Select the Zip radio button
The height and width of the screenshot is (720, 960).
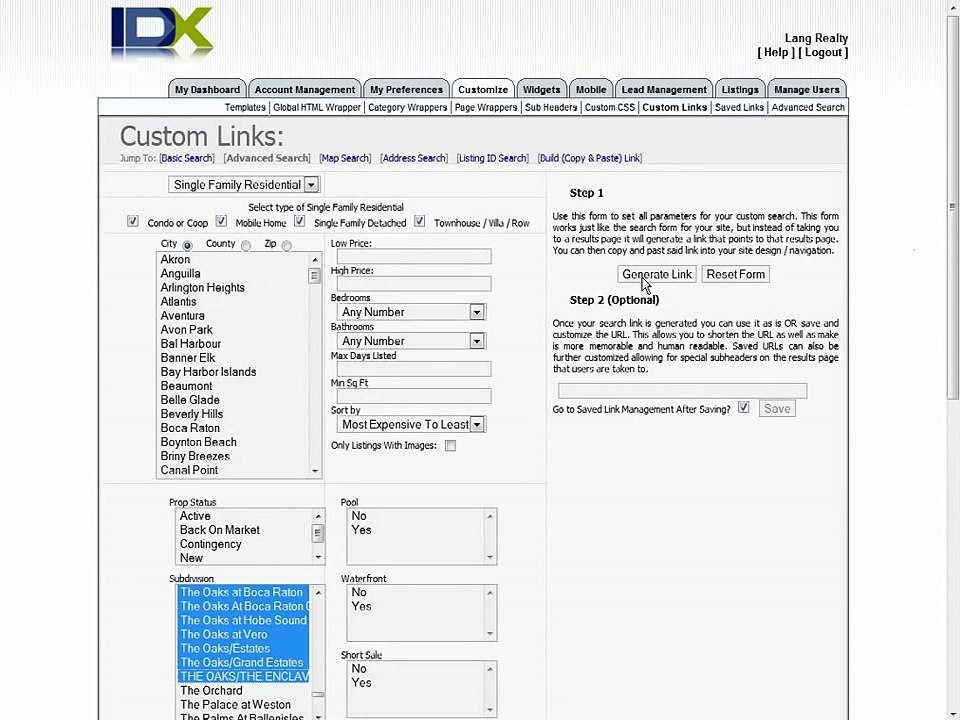pos(287,246)
